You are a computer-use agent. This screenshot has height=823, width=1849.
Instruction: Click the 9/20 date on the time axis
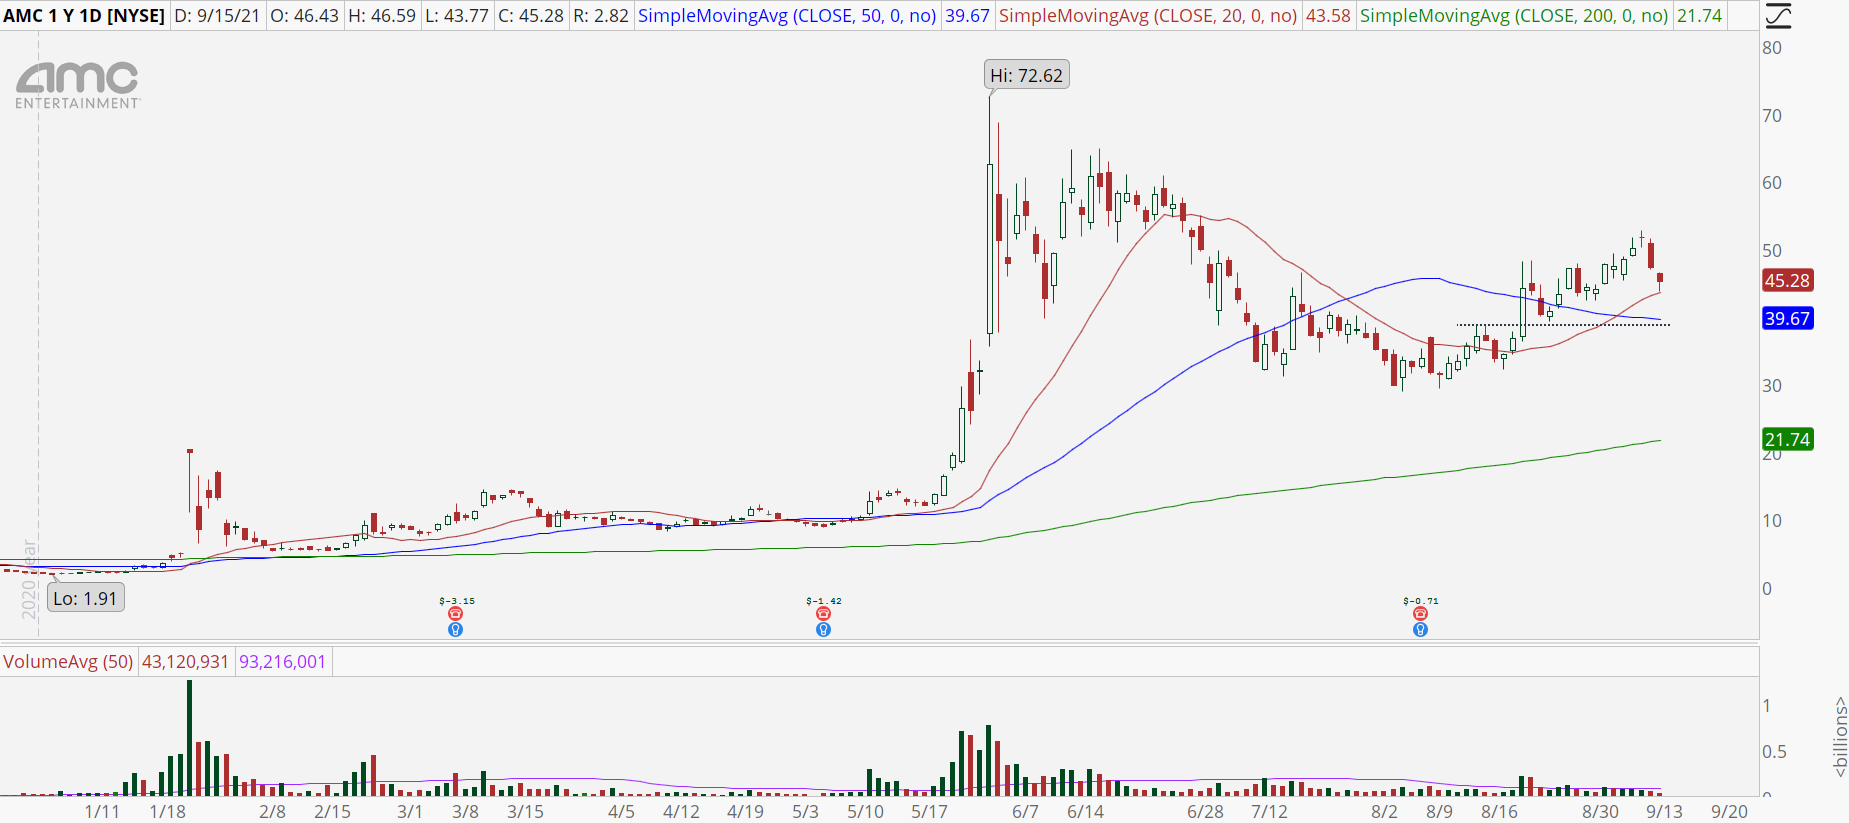click(x=1729, y=811)
